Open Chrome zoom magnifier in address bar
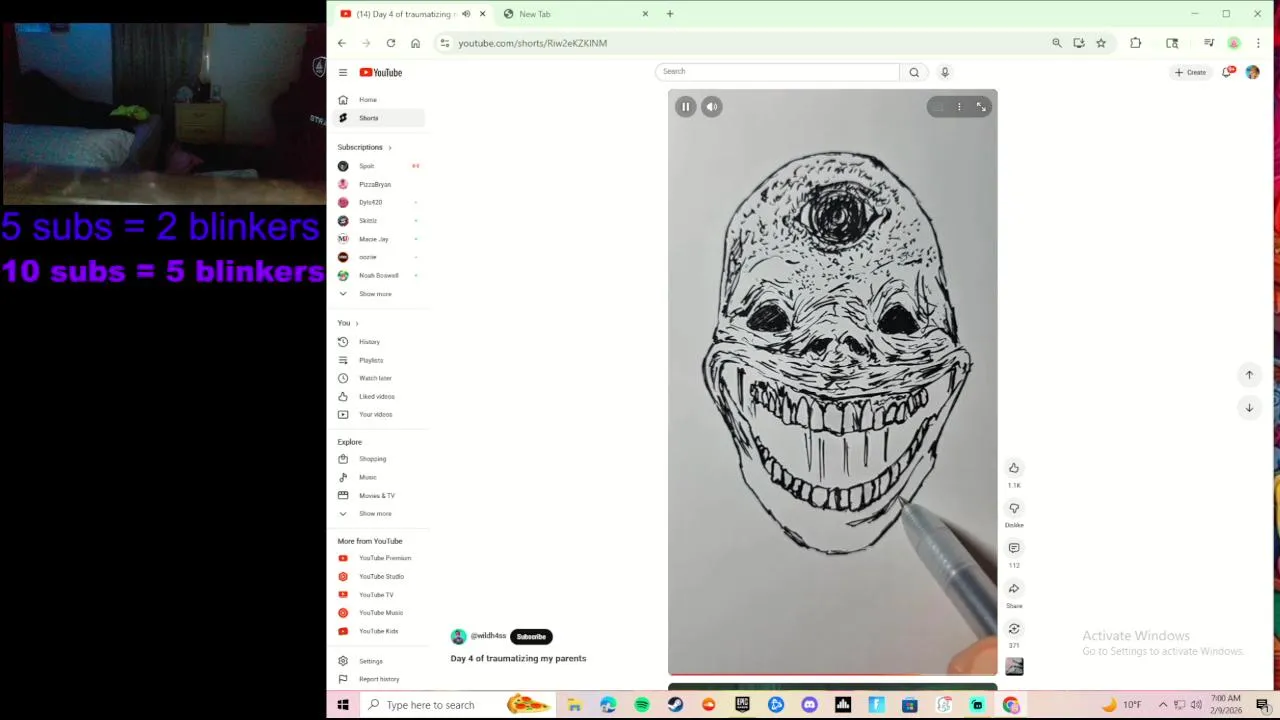This screenshot has width=1280, height=720. click(x=1056, y=43)
